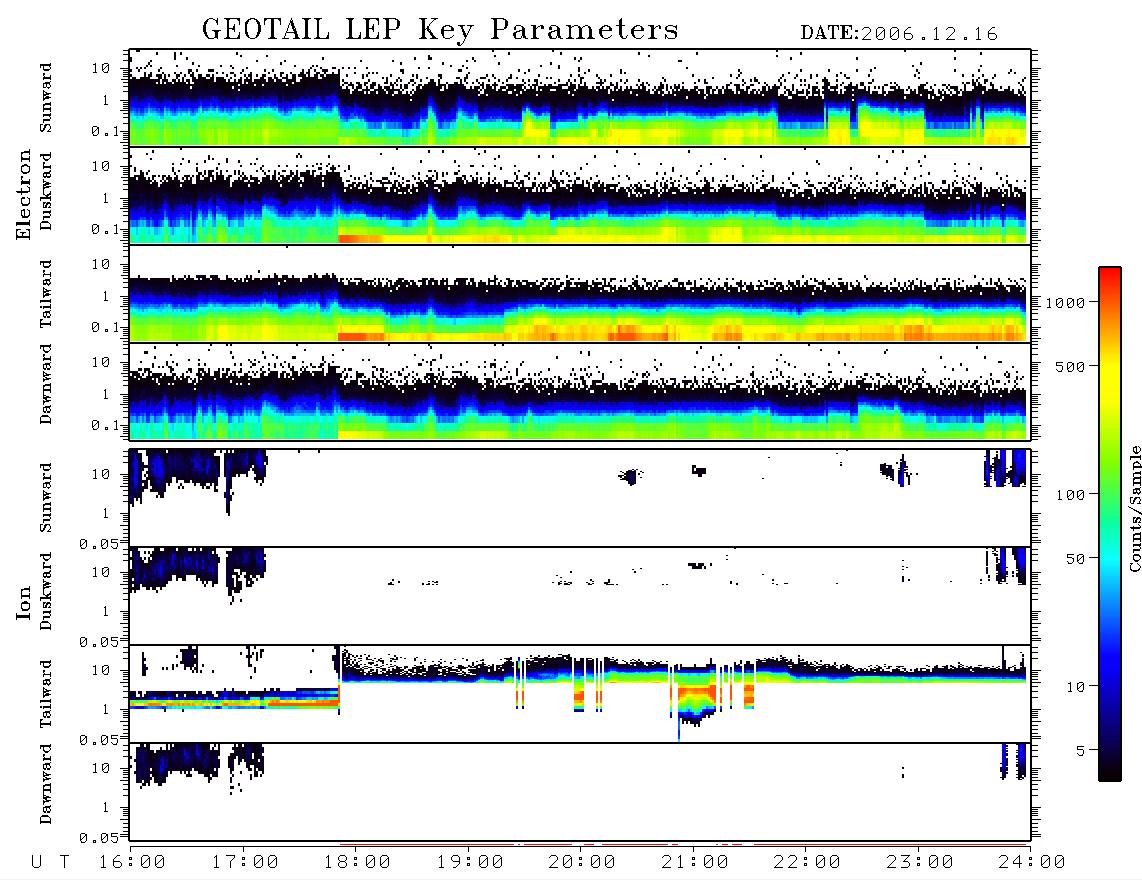
Task: Click '0.05' tick of Ion Sunward panel
Action: click(100, 543)
